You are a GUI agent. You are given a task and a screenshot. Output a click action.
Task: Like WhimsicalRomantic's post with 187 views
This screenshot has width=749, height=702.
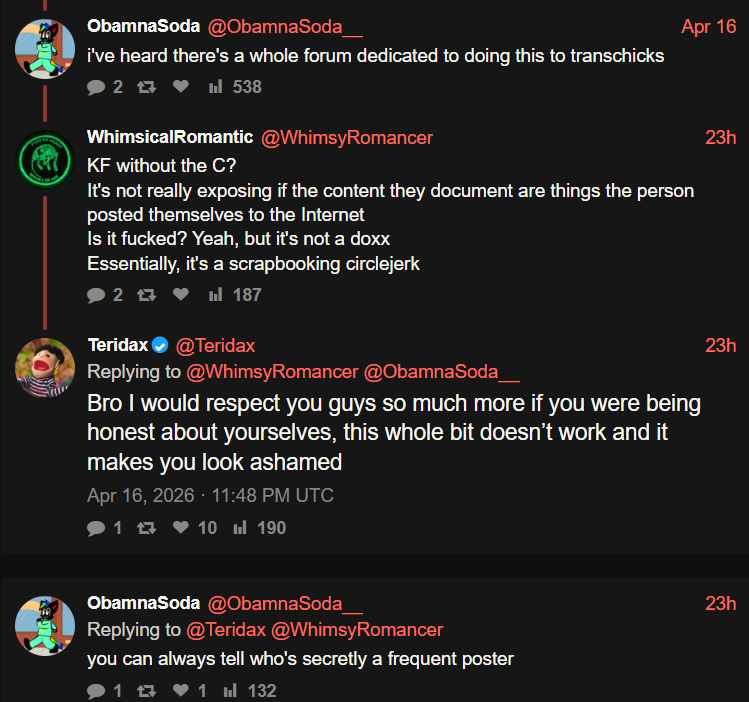pyautogui.click(x=180, y=295)
